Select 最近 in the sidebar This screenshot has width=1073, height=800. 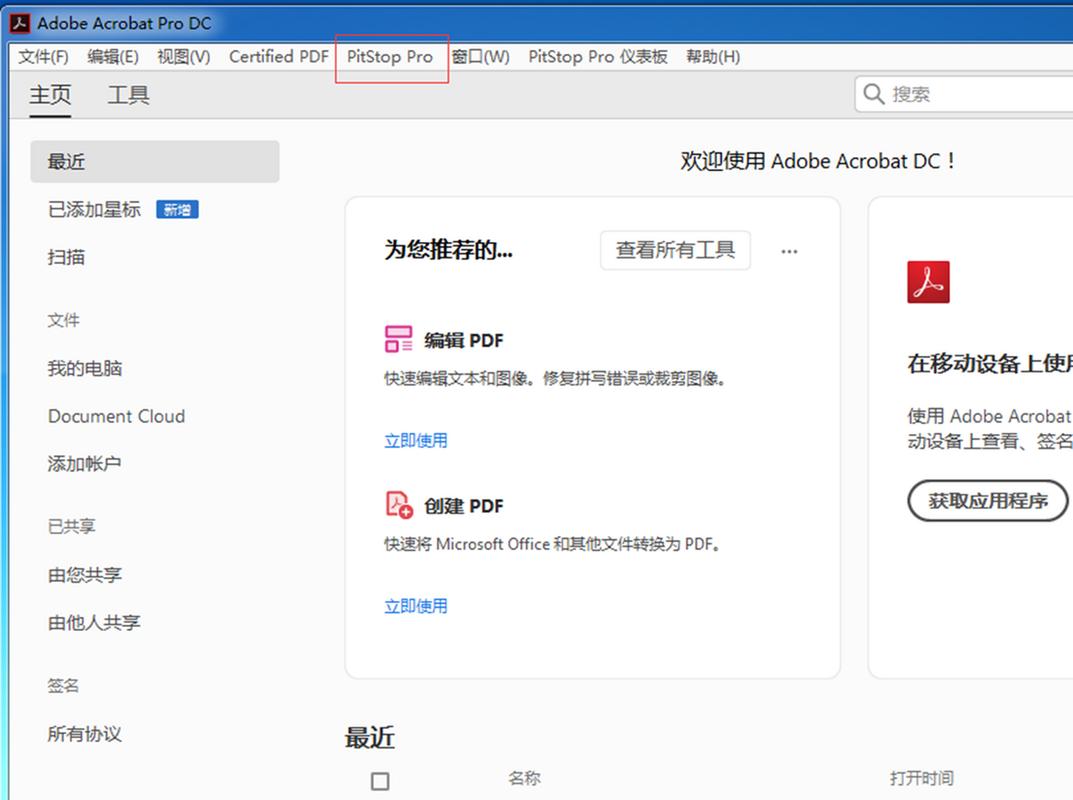point(155,162)
